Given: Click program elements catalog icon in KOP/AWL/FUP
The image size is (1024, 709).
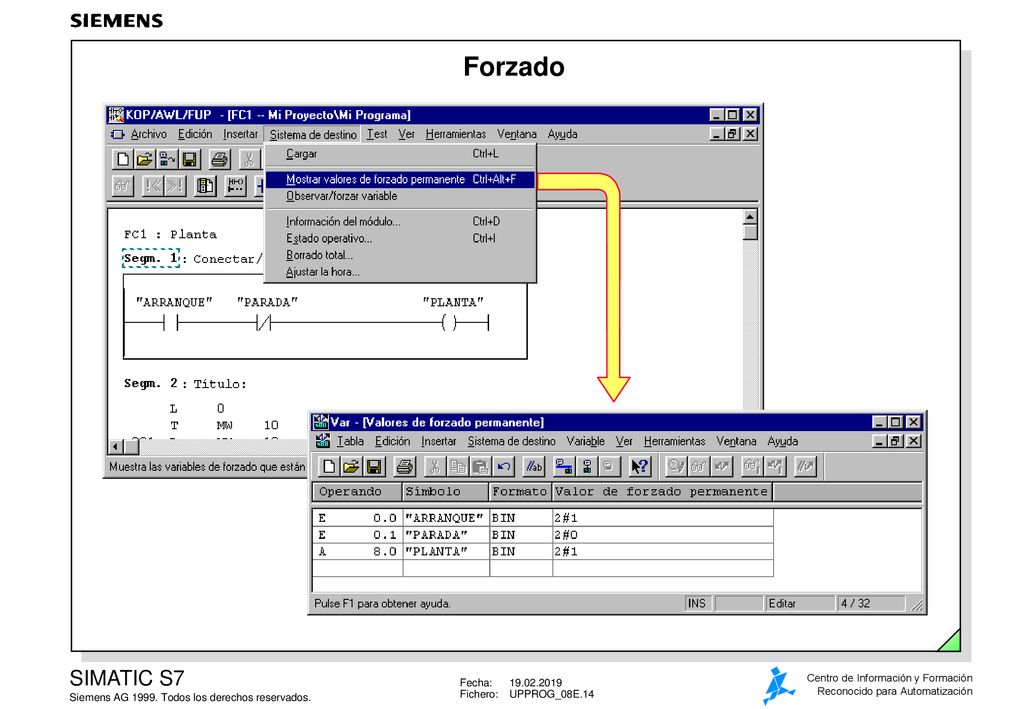Looking at the screenshot, I should pyautogui.click(x=205, y=186).
